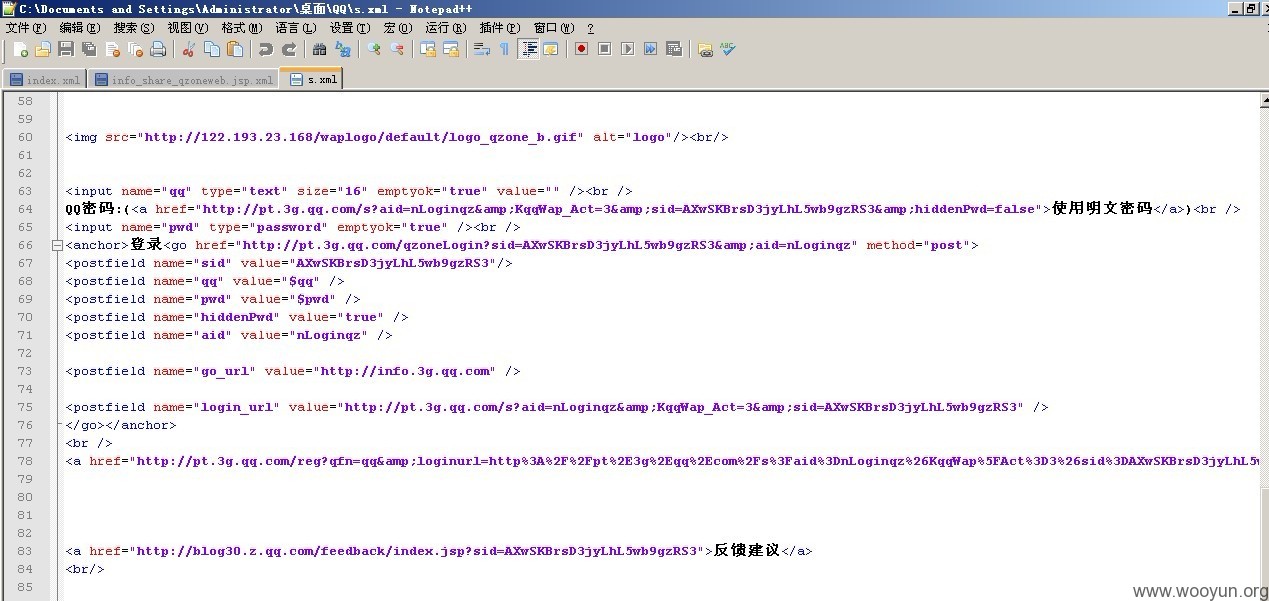
Task: Click the blog30.z.qq.com feedback URL
Action: pyautogui.click(x=417, y=551)
